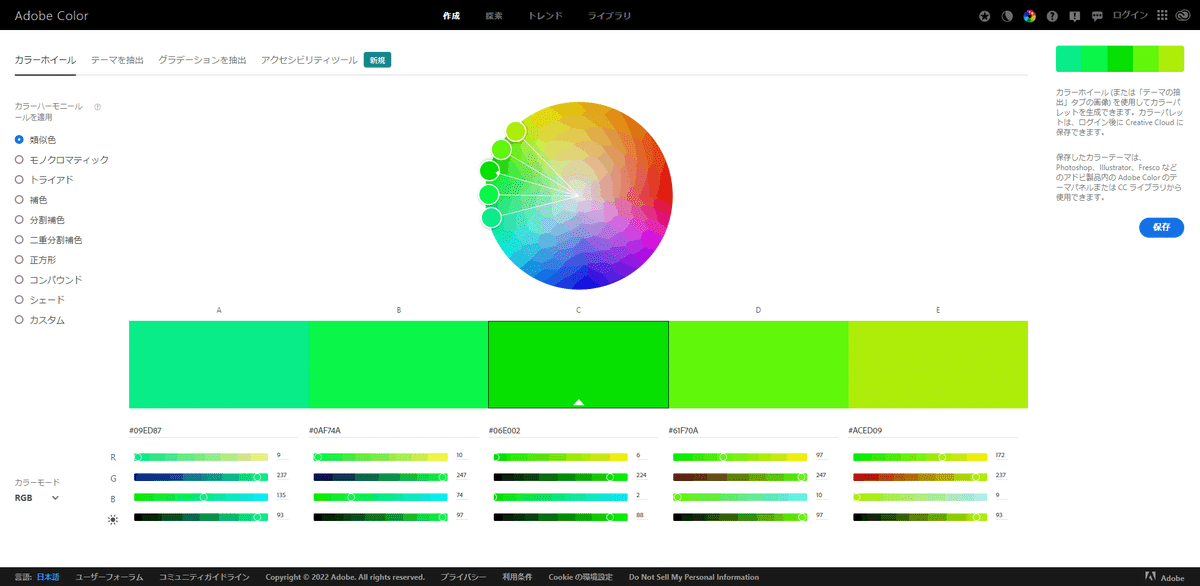Viewport: 1200px width, 586px height.
Task: Open 利用条件 footer link
Action: coord(517,577)
